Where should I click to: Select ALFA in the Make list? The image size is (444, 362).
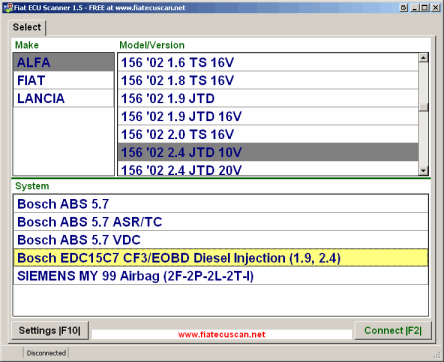(x=63, y=62)
